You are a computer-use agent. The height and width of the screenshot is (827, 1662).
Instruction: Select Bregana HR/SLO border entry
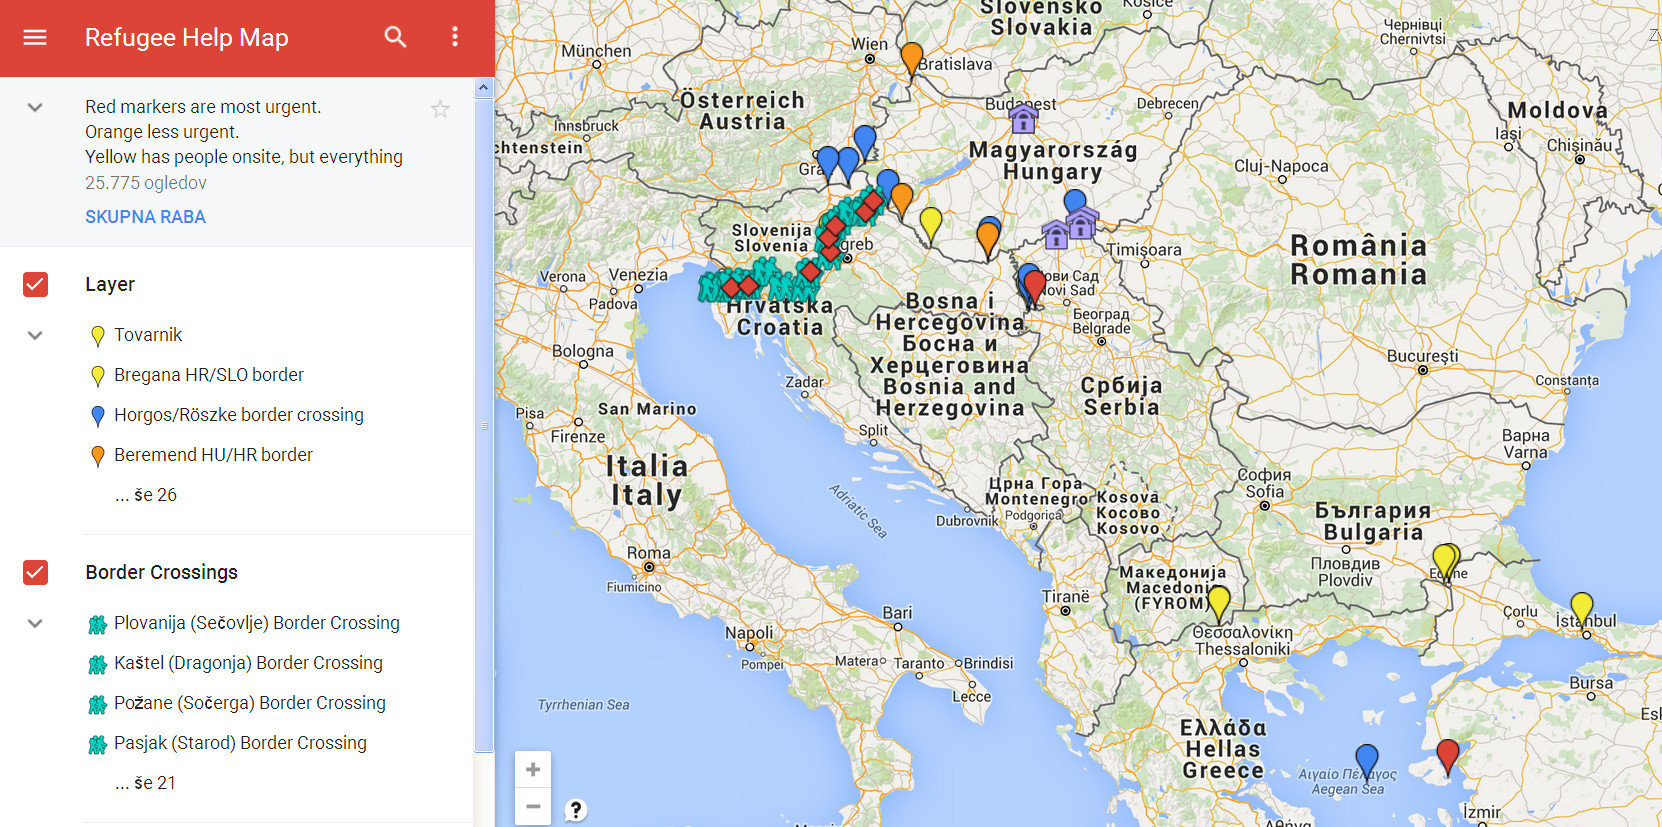pos(209,375)
